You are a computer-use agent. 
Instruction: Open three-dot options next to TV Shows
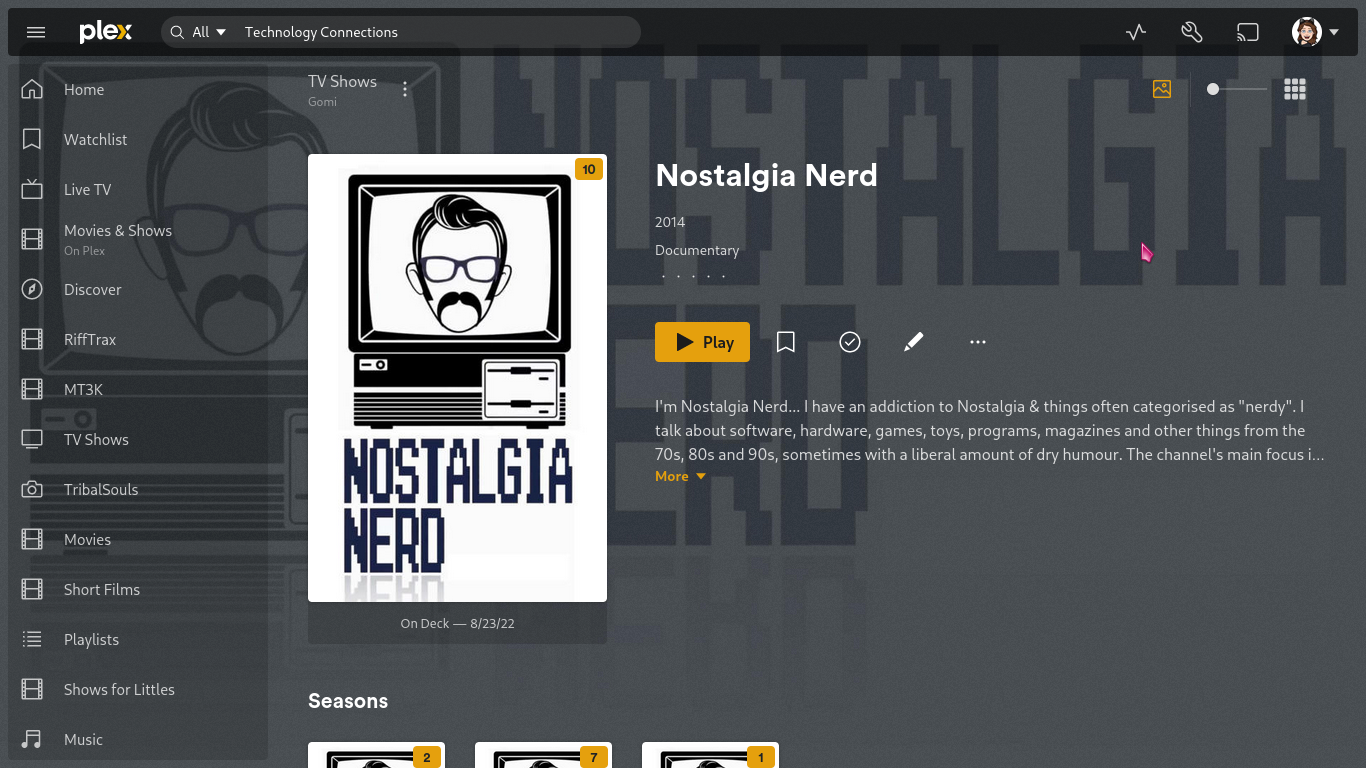(405, 90)
